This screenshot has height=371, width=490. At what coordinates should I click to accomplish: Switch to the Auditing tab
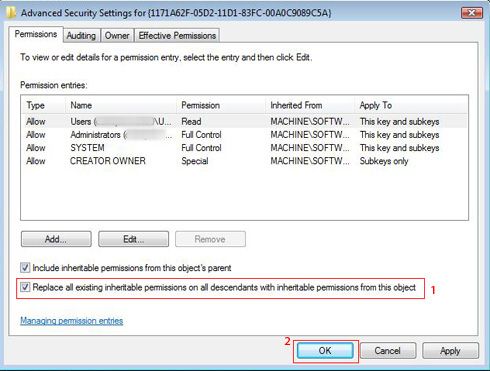point(81,35)
